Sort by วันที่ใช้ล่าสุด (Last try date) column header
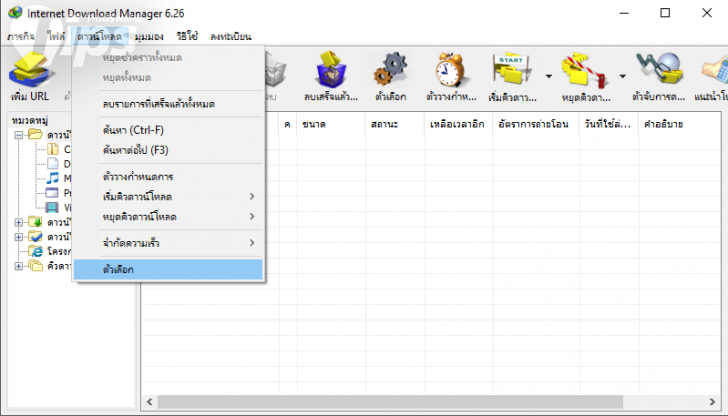The image size is (728, 416). (x=609, y=124)
